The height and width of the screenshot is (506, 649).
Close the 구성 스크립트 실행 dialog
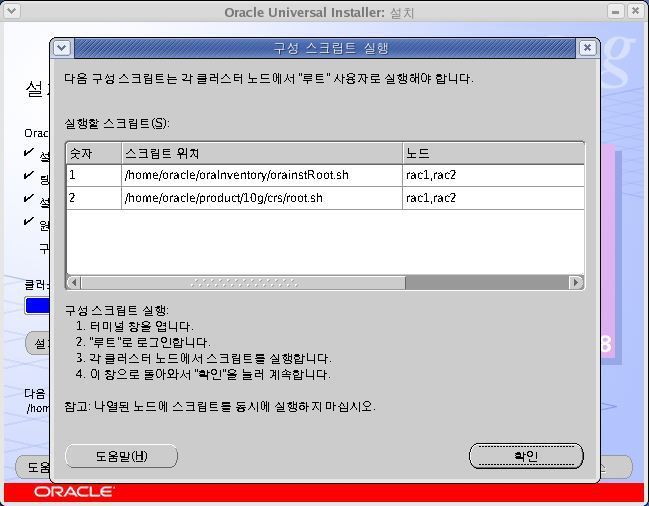(x=587, y=48)
